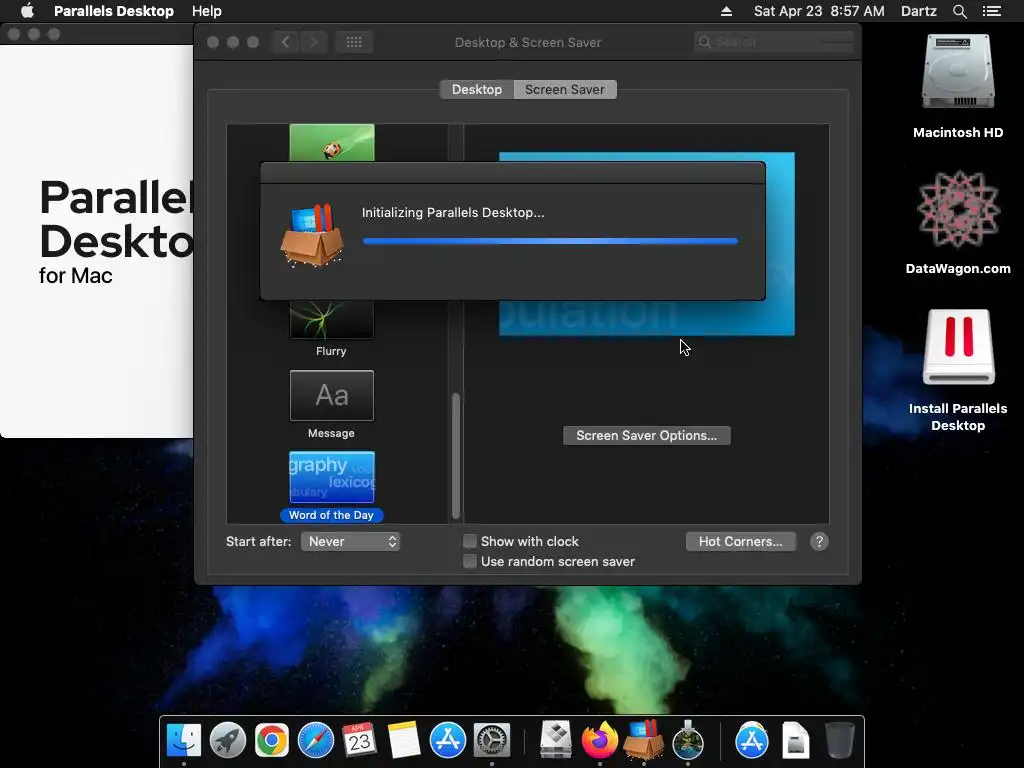Screen dimensions: 1024x768
Task: Switch to the Screen Saver tab
Action: (x=565, y=89)
